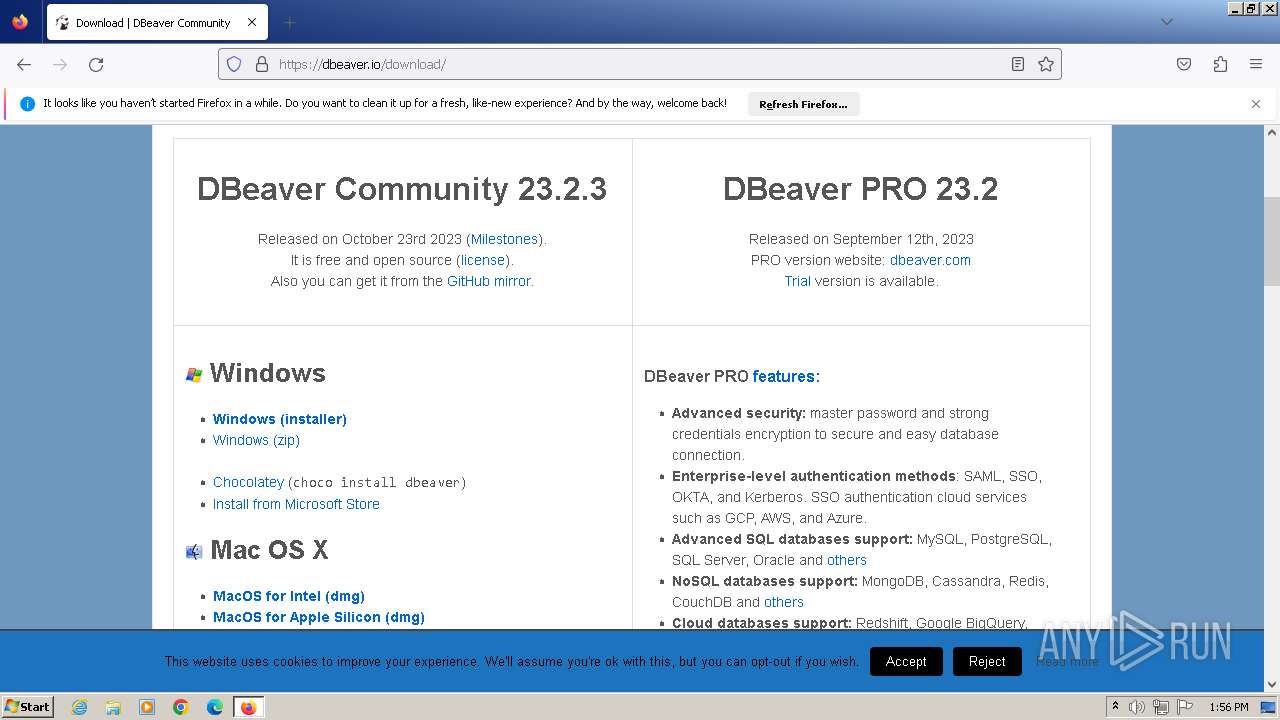Screen dimensions: 1280x720
Task: Open Windows Media Player in taskbar
Action: click(x=147, y=707)
